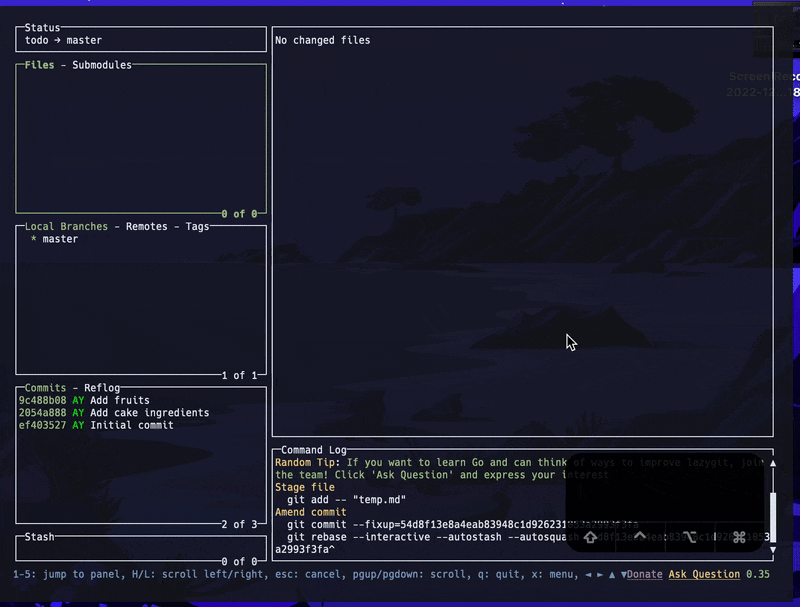
Task: Click the option key icon in the keystroke overlay
Action: (690, 537)
